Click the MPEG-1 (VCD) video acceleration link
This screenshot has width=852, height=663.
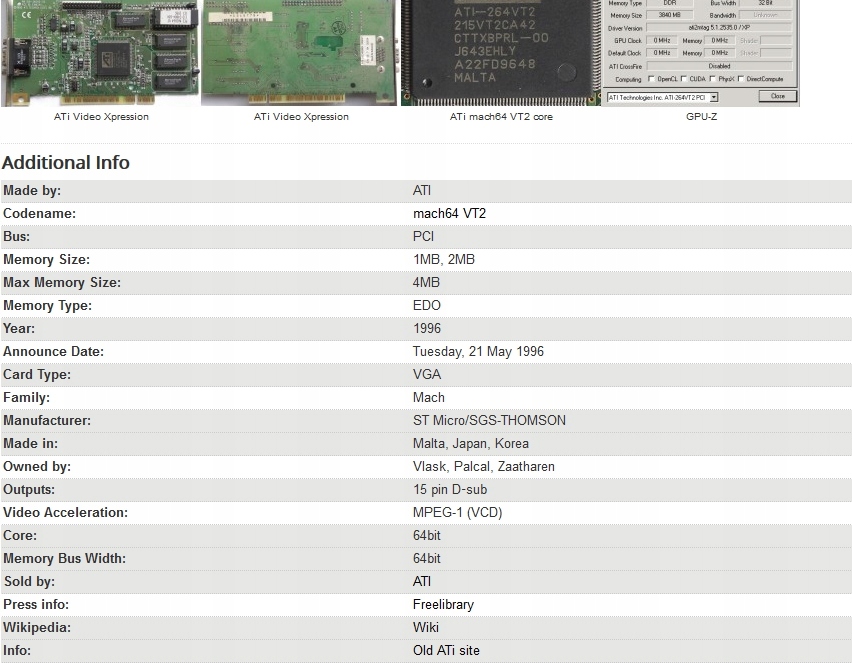coord(458,512)
